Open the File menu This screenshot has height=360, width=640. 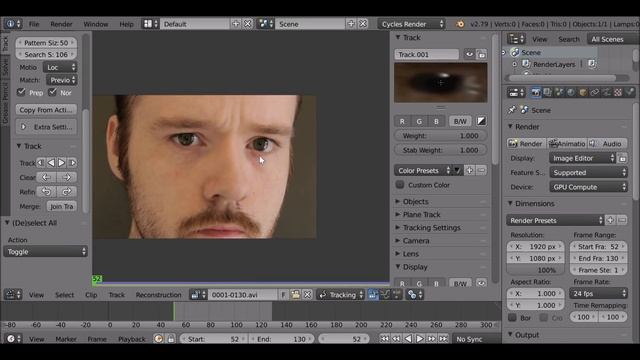tap(34, 24)
